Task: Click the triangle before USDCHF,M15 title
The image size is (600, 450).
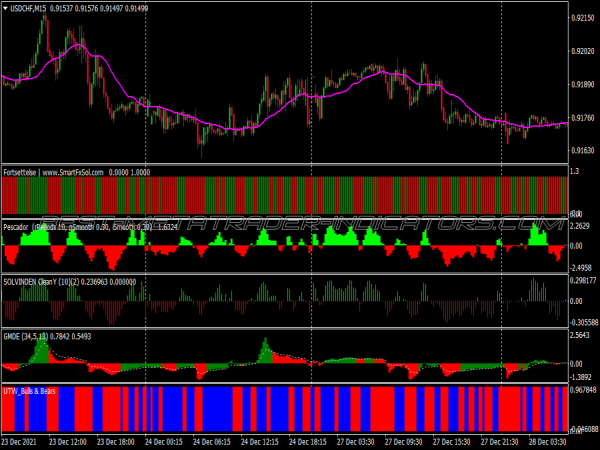Action: [x=7, y=8]
